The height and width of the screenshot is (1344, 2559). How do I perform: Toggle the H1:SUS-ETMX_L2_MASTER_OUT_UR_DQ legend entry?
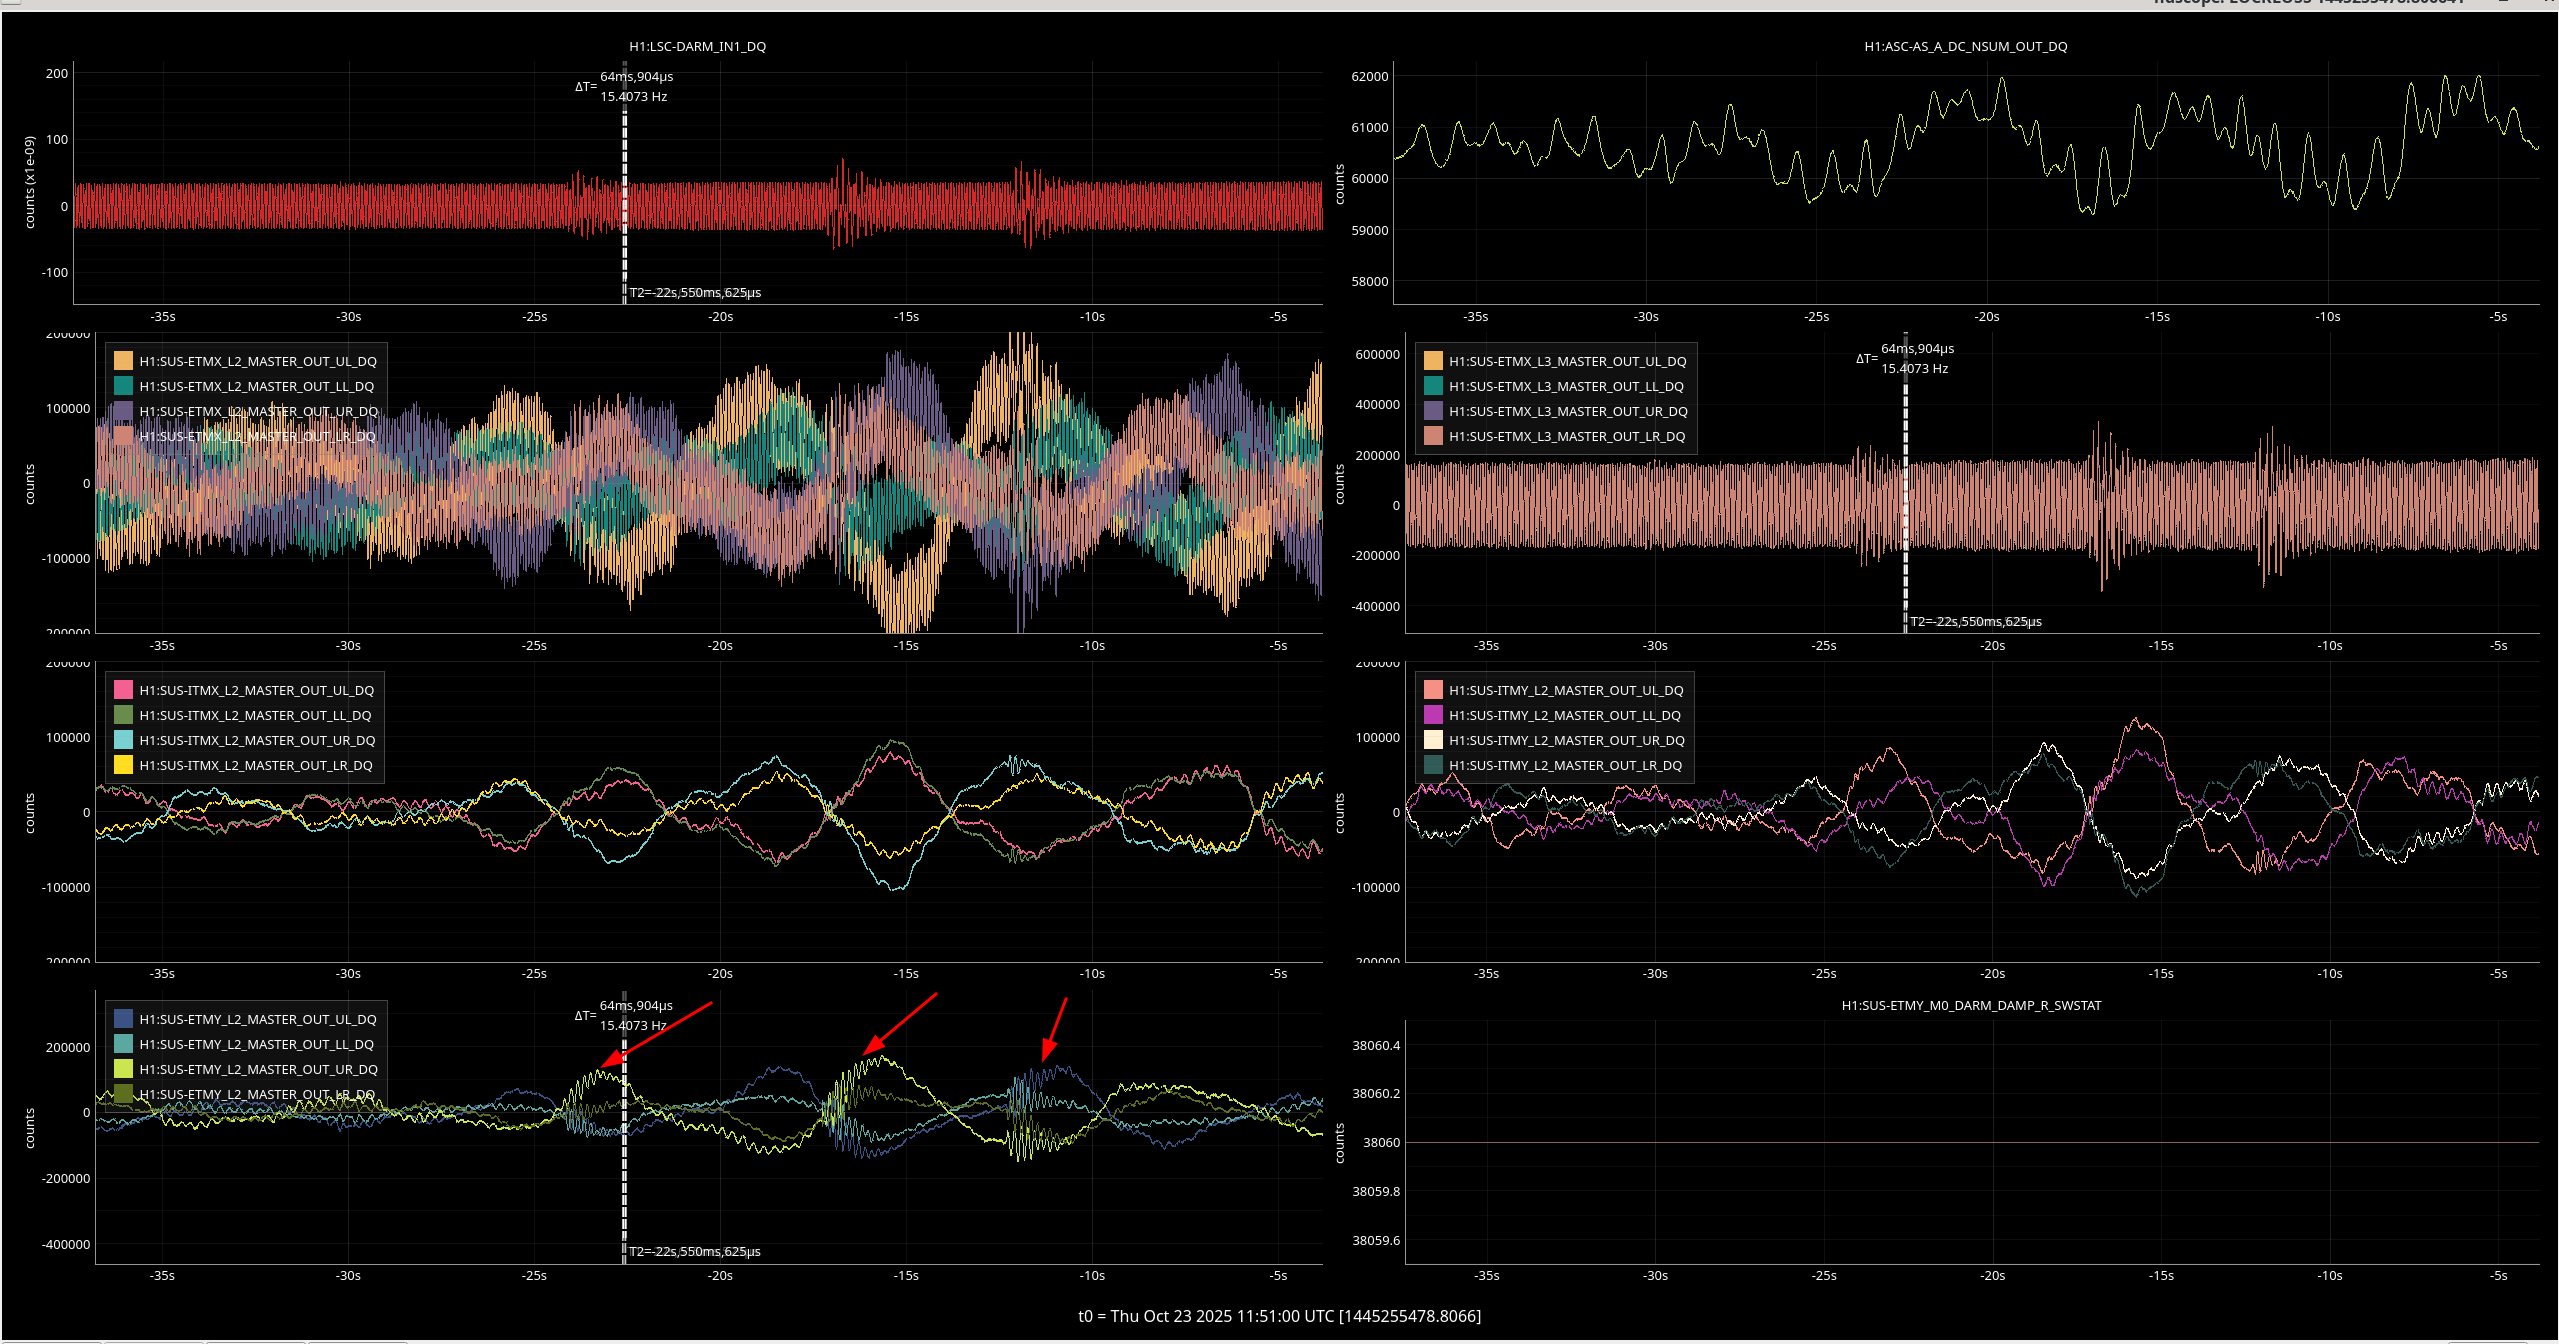pos(258,411)
